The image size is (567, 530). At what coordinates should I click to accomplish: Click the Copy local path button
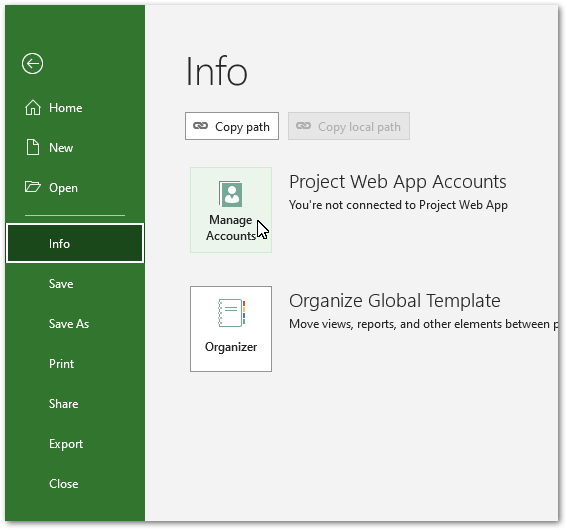pos(349,126)
